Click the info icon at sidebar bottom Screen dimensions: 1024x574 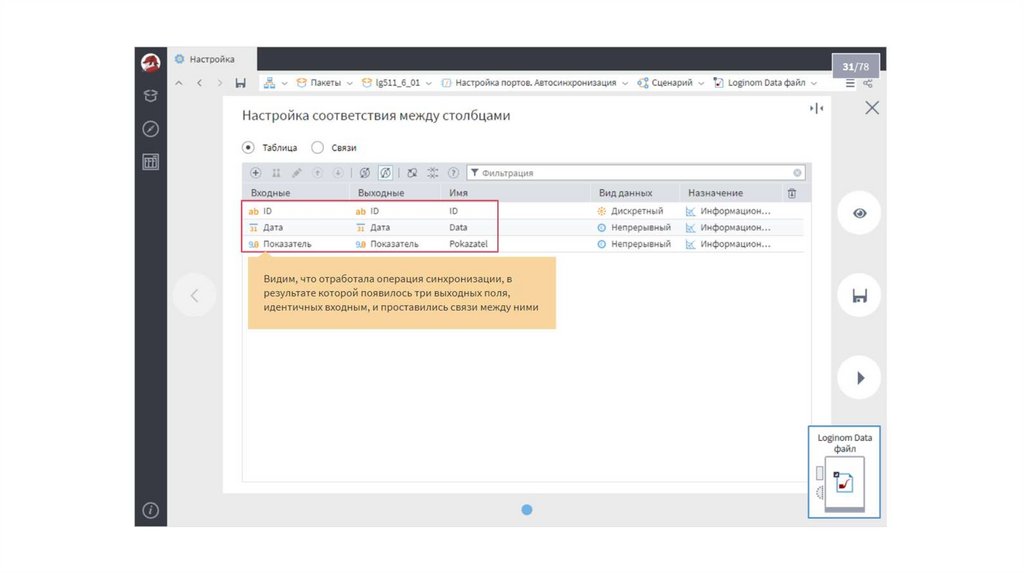(x=151, y=510)
